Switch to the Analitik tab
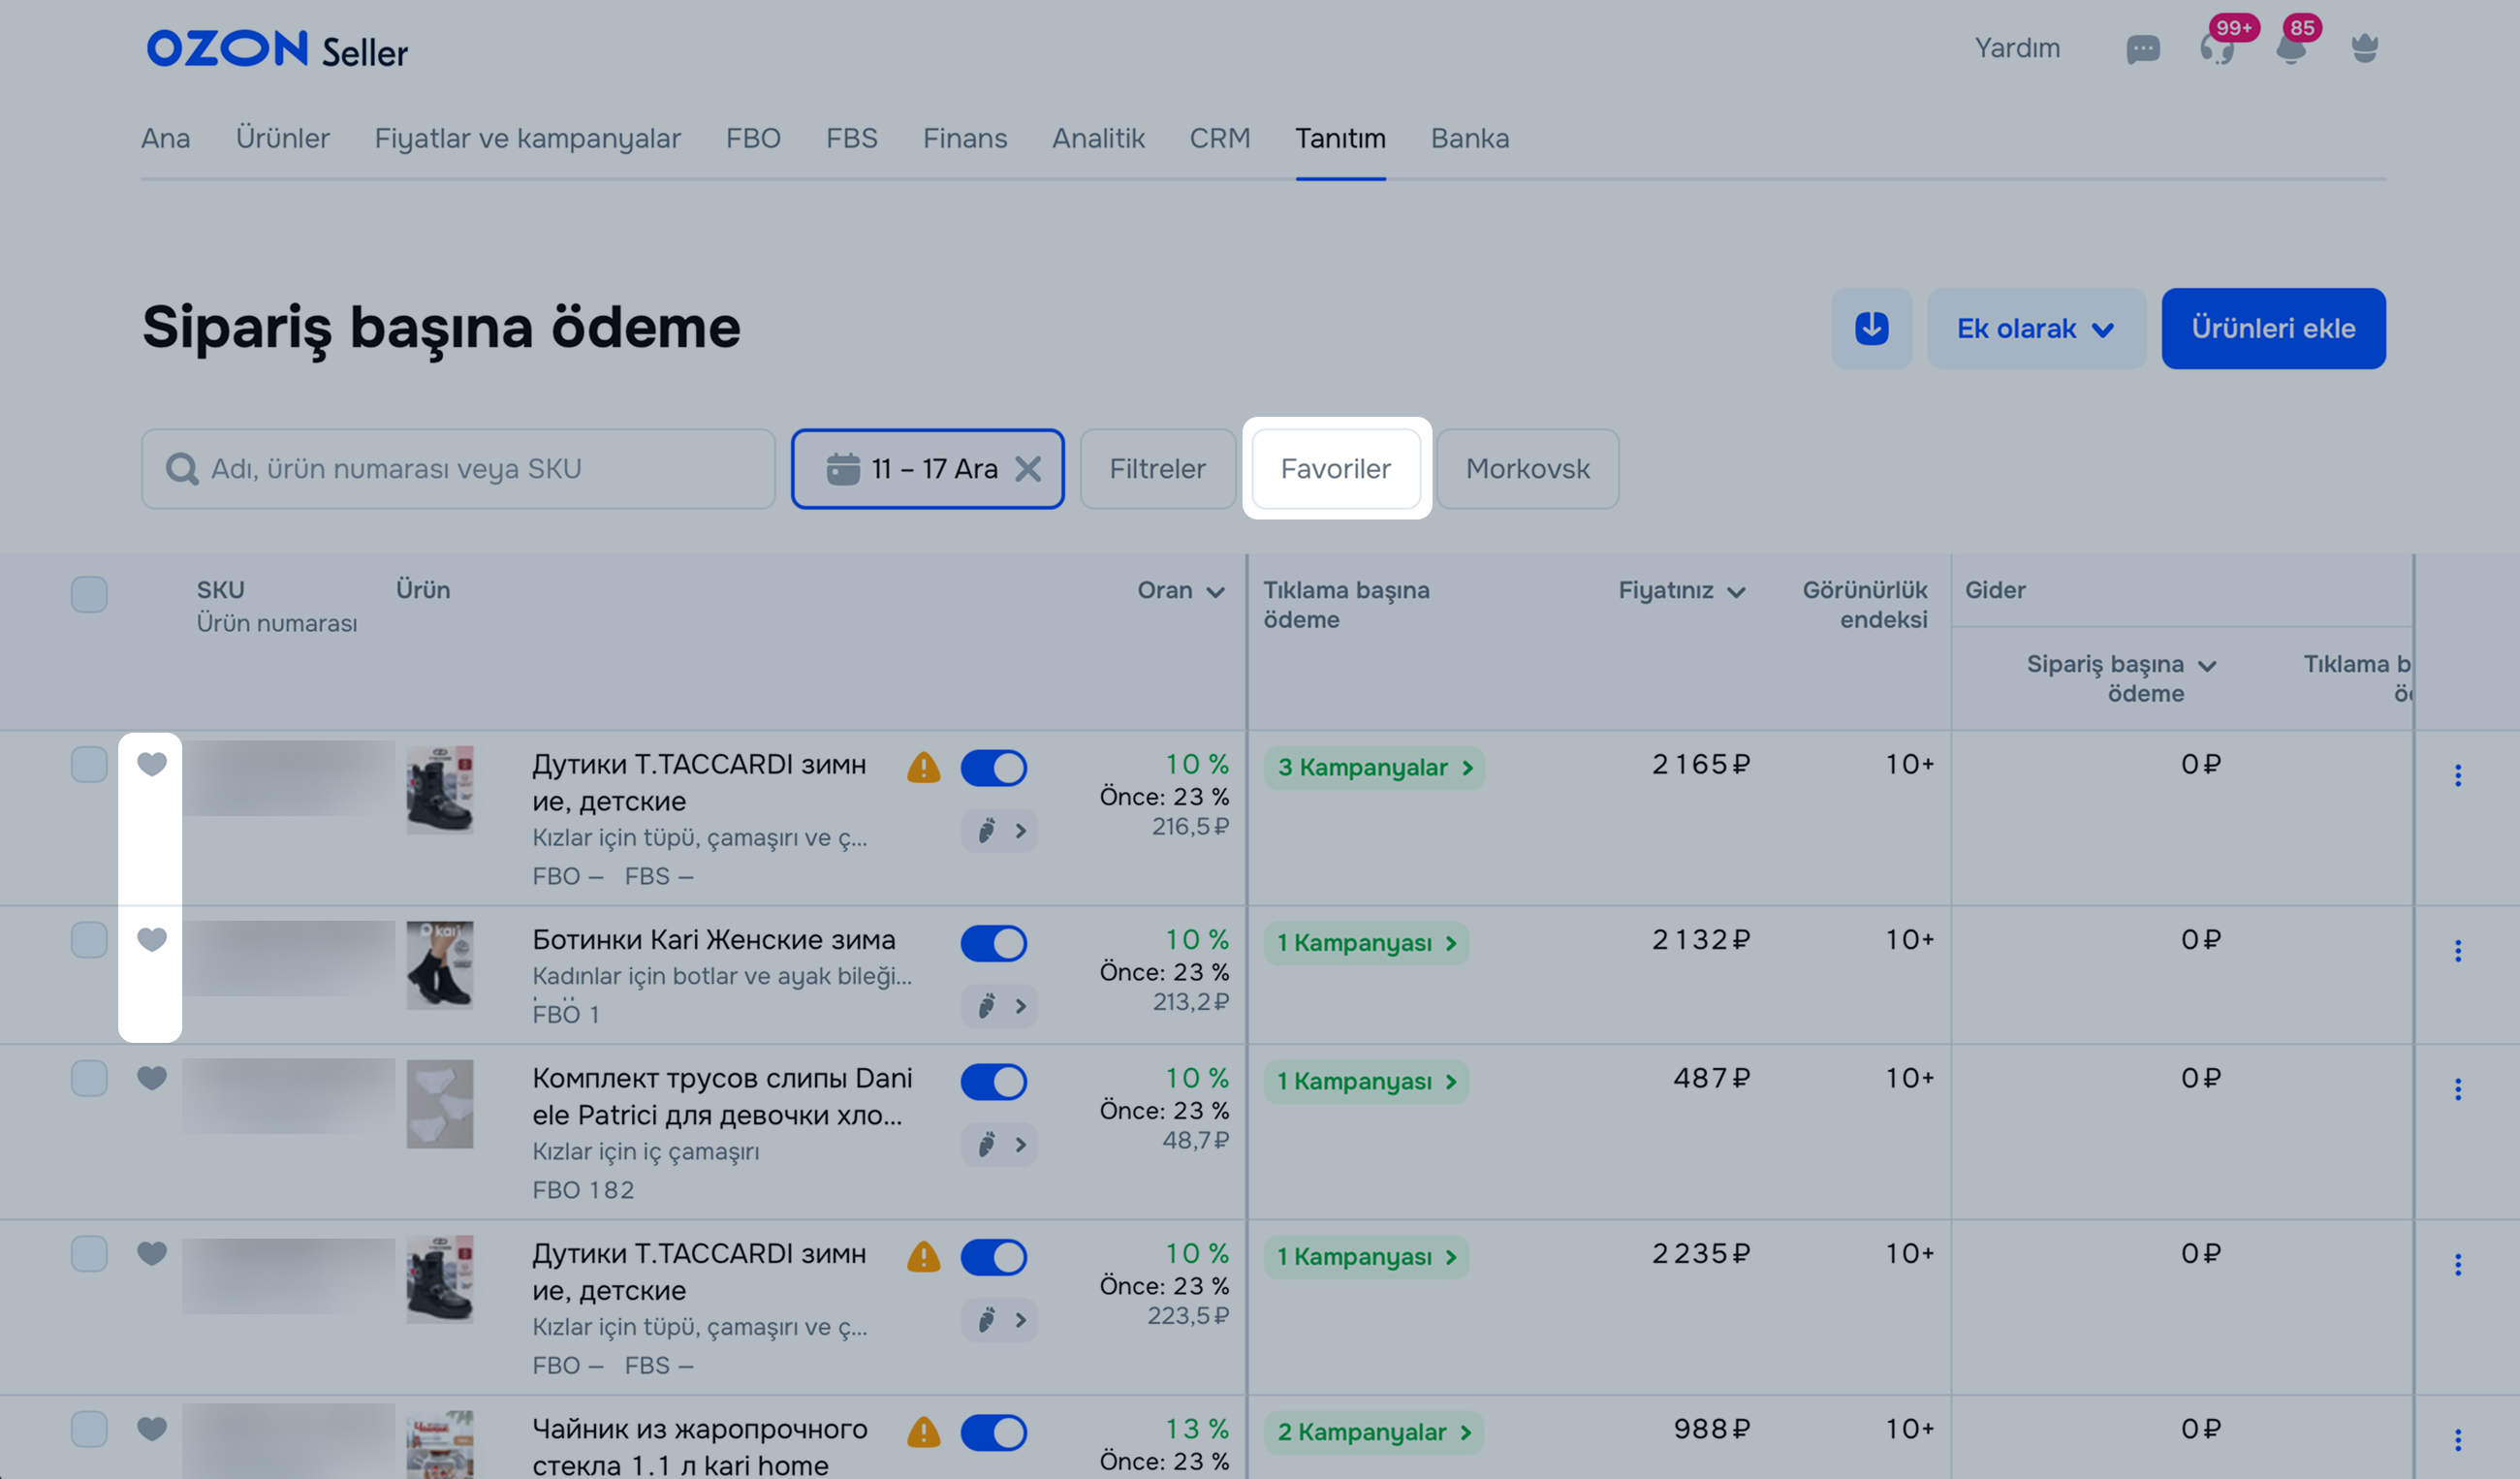Viewport: 2520px width, 1479px height. [x=1097, y=138]
